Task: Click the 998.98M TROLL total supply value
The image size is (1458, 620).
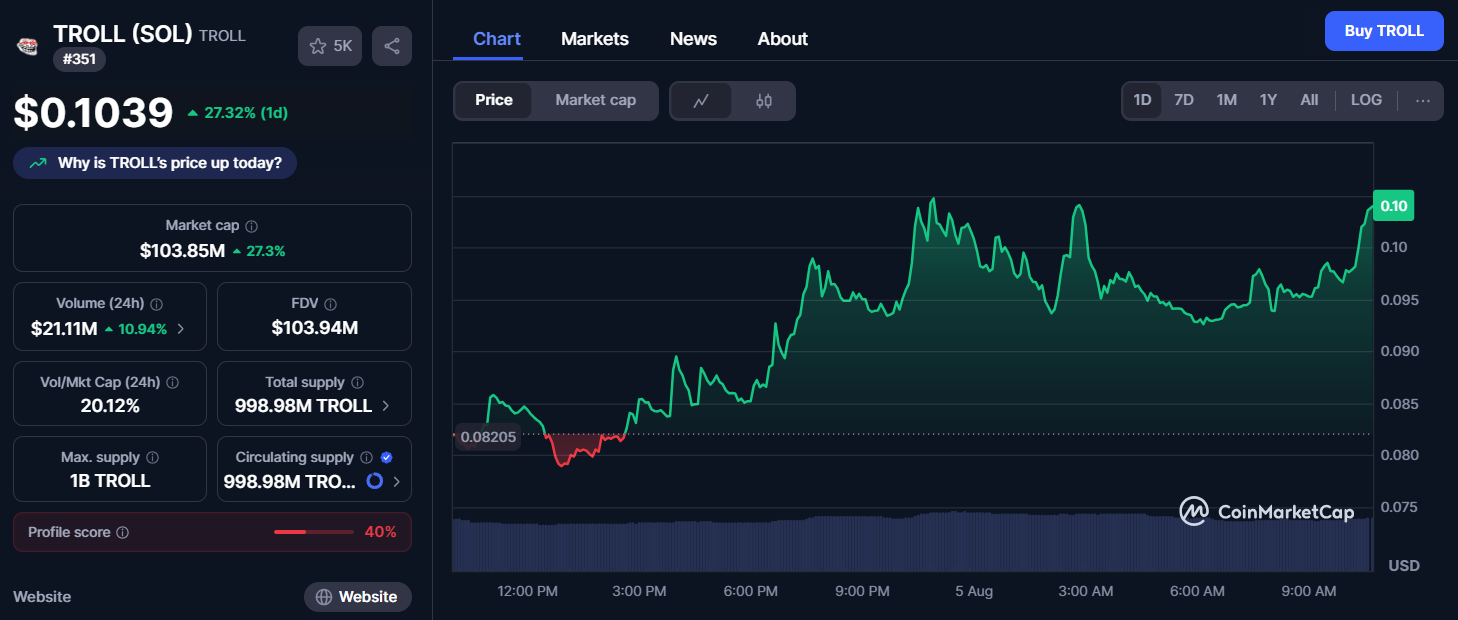Action: click(x=303, y=406)
